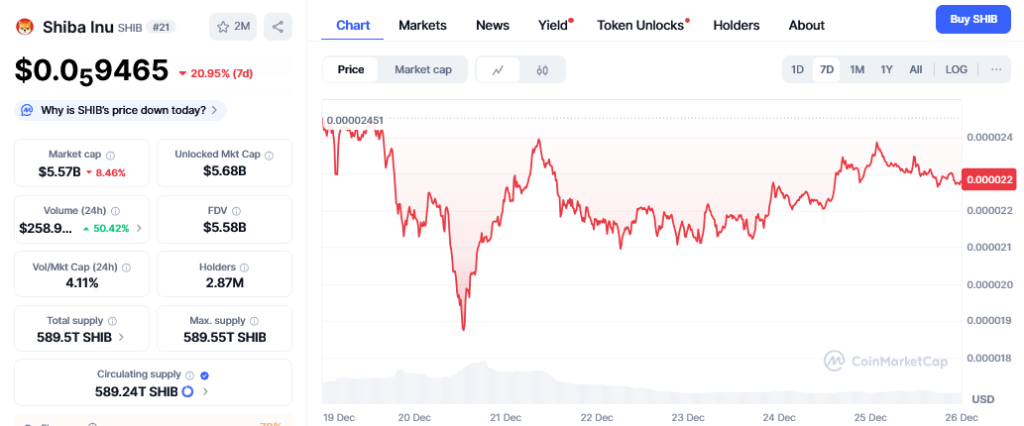
Task: Click the Total supply info icon
Action: pos(111,321)
